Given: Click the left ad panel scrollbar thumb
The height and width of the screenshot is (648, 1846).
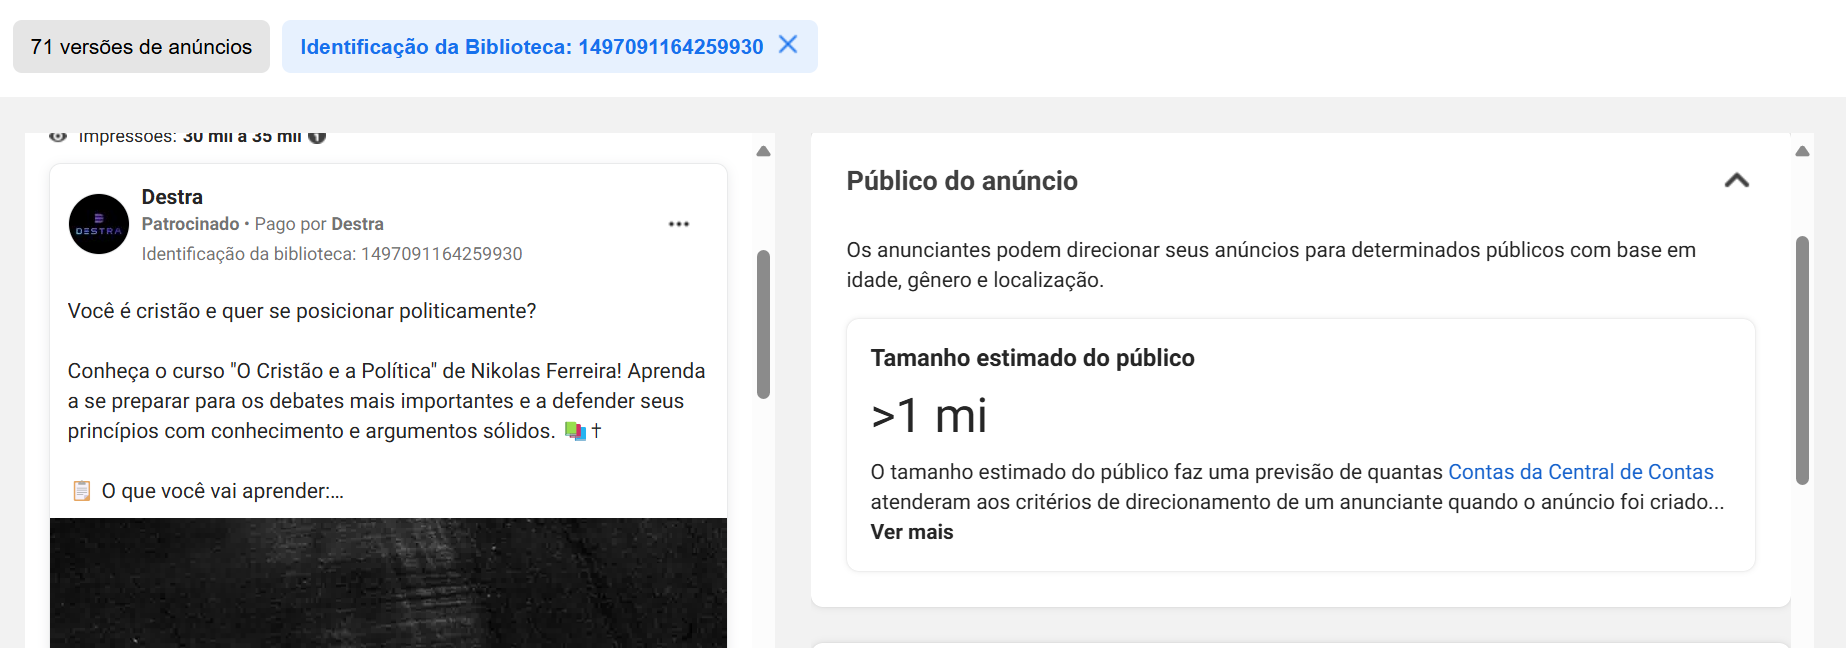Looking at the screenshot, I should 763,324.
